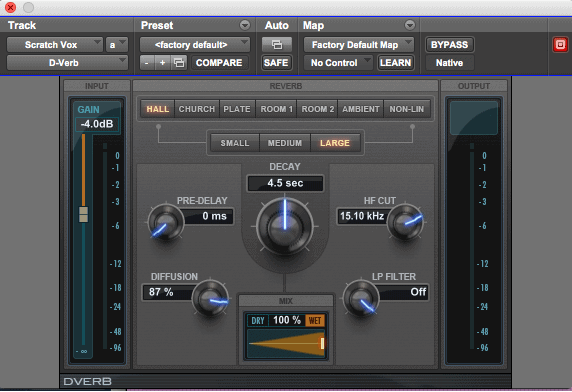The height and width of the screenshot is (392, 572).
Task: Click the DECAY knob
Action: pos(285,226)
